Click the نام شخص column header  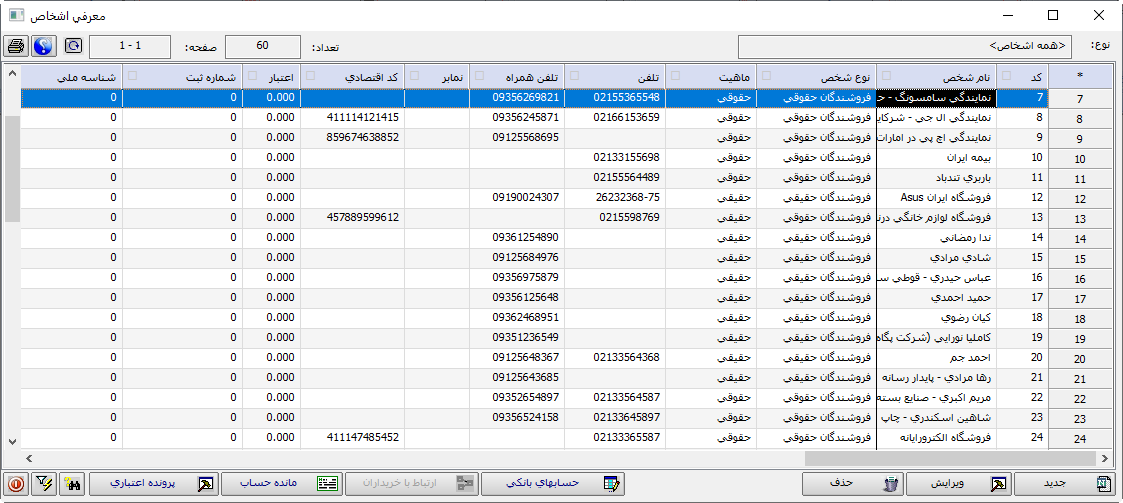pyautogui.click(x=940, y=76)
